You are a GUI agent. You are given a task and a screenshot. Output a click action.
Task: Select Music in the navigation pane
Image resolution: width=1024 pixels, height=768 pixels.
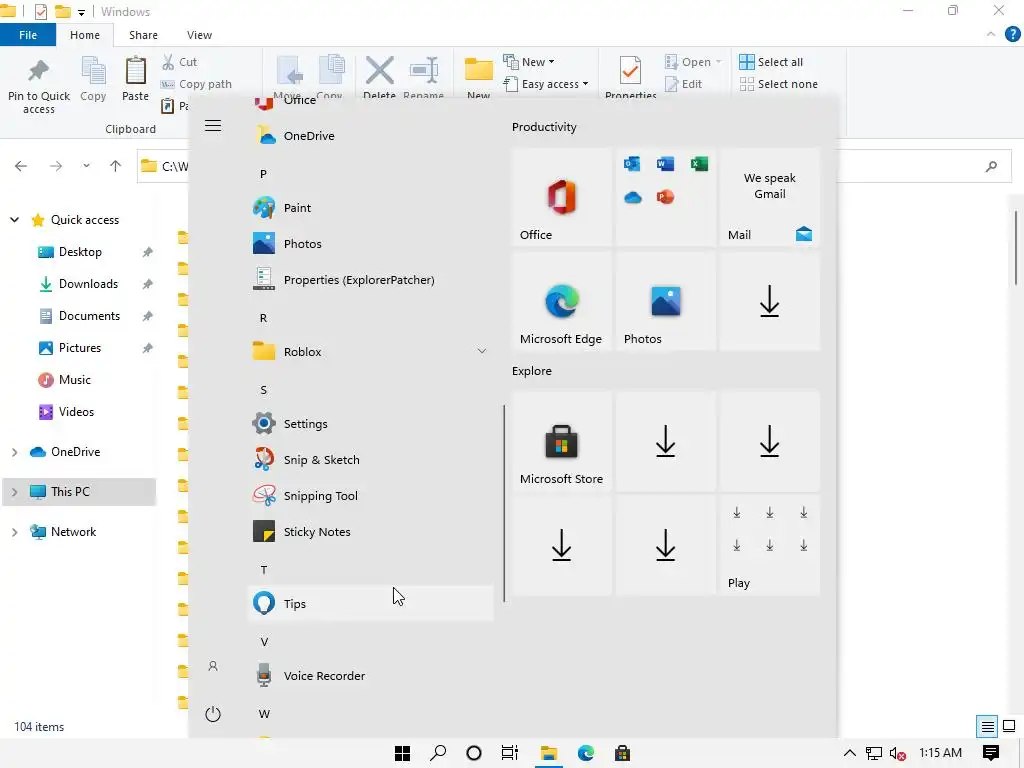click(74, 380)
